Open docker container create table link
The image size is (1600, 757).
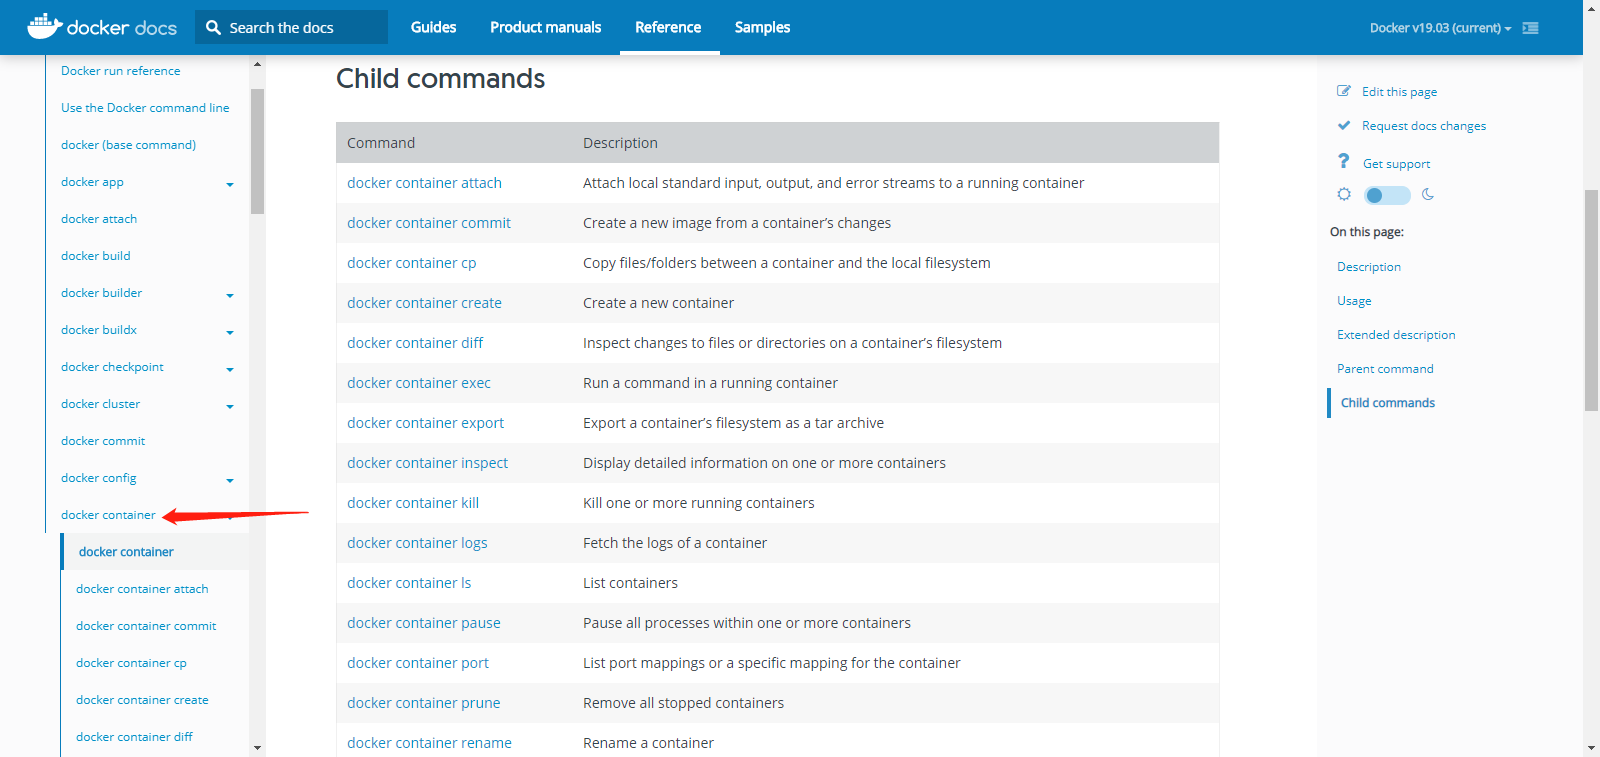(x=424, y=303)
